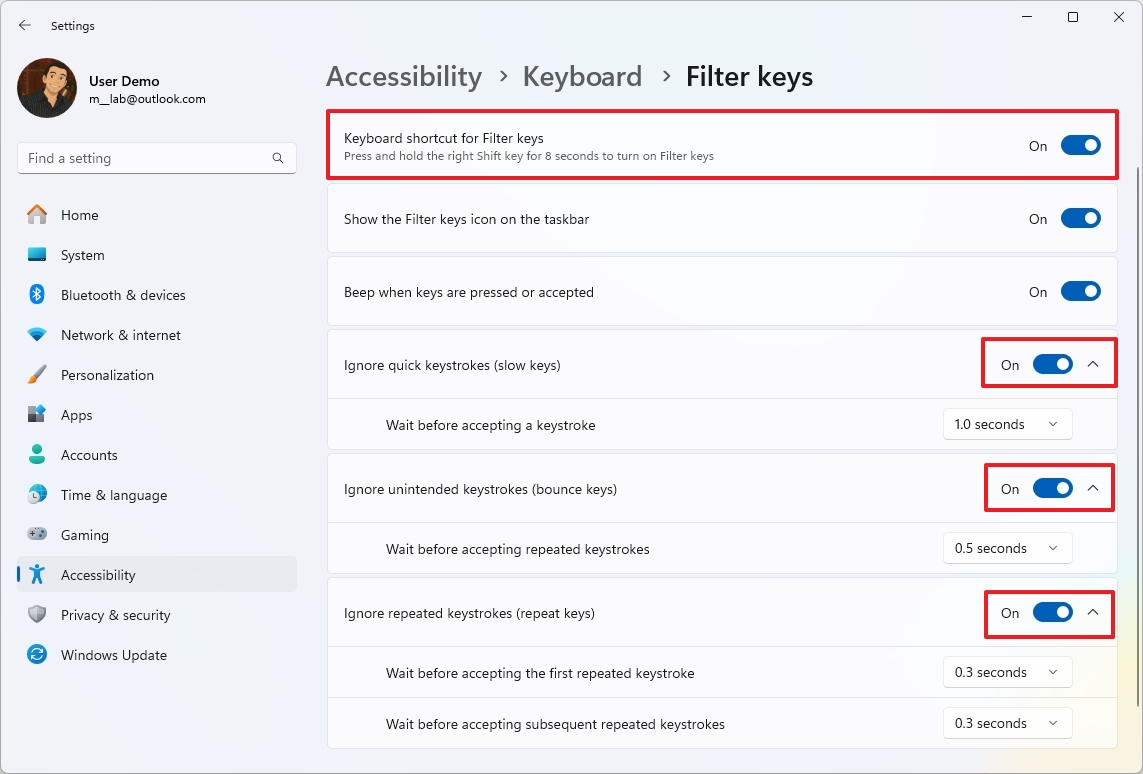Open Accounts from the navigation menu

click(89, 455)
